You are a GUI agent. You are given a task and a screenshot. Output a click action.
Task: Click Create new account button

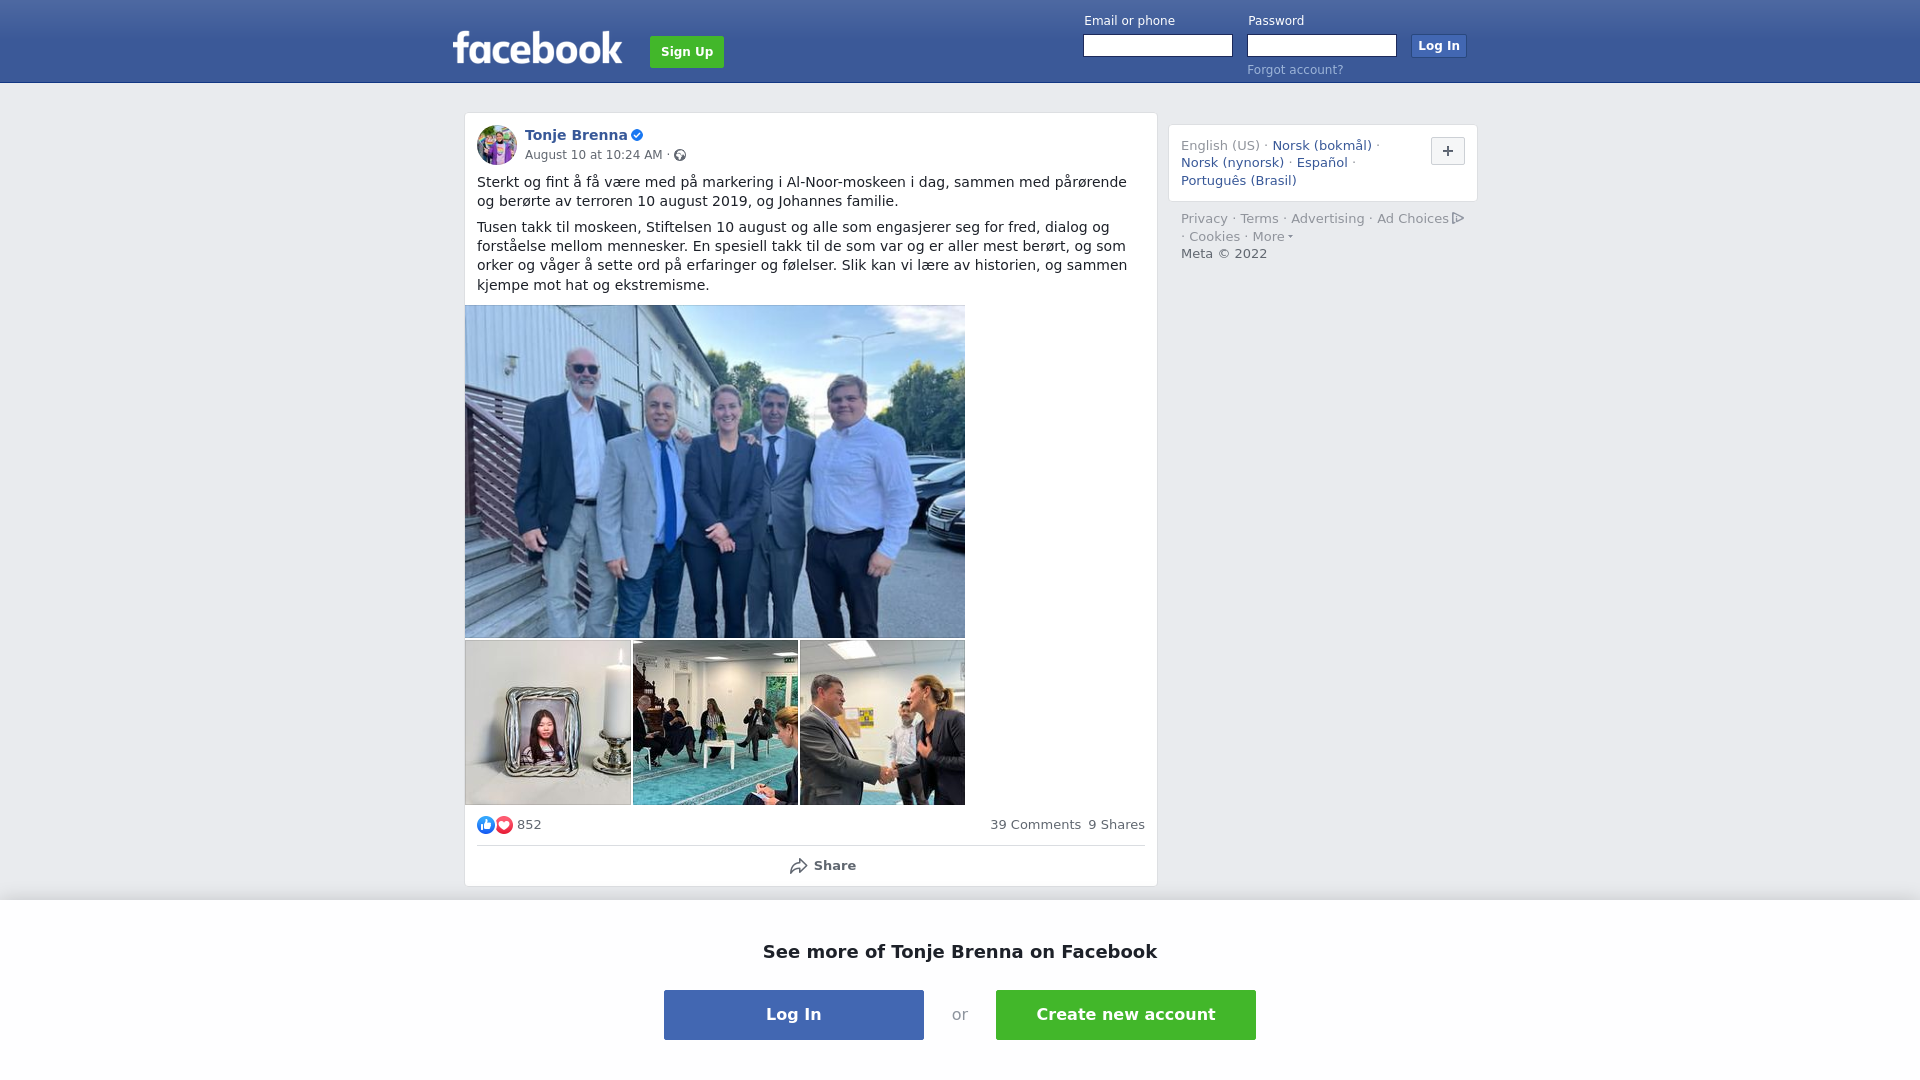tap(1126, 1015)
